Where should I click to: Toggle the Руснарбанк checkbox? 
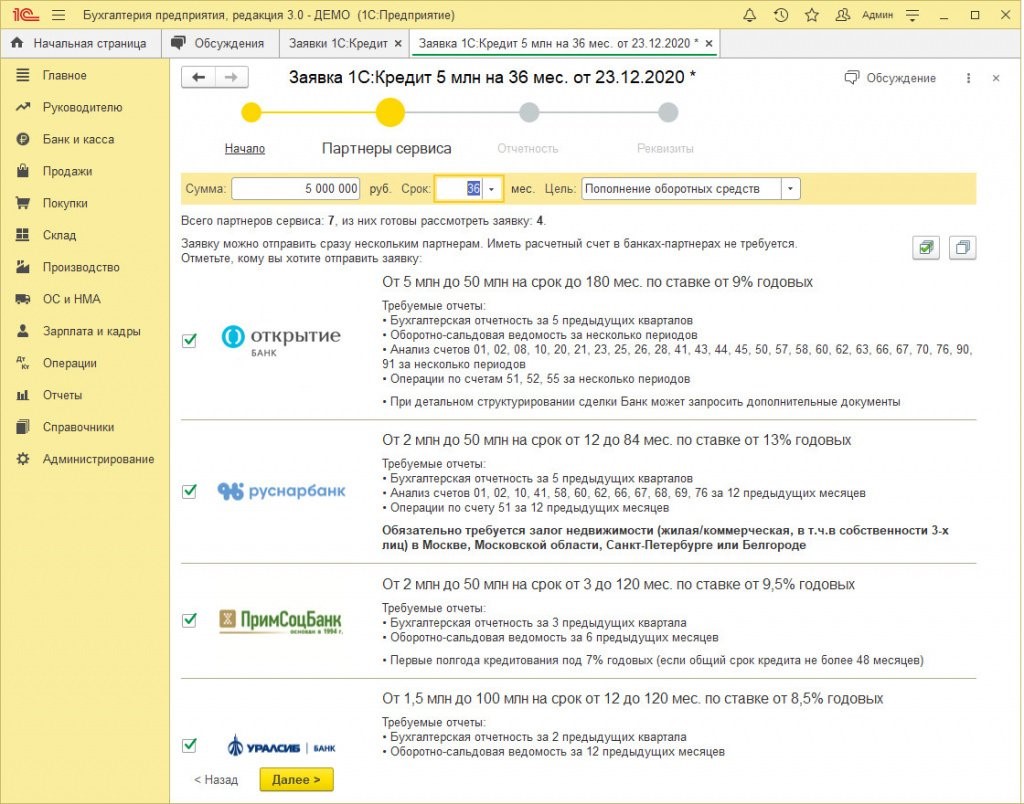pos(189,491)
